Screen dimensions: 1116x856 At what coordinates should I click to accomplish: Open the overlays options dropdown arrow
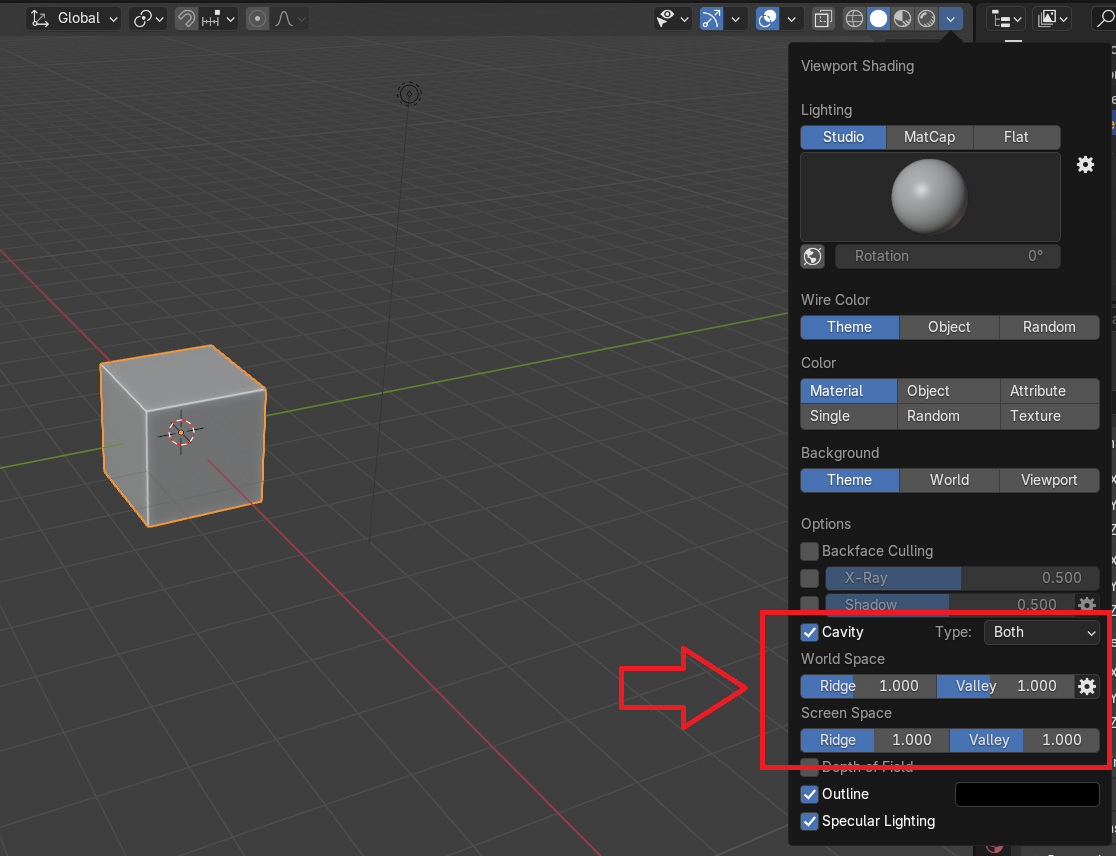[x=791, y=19]
